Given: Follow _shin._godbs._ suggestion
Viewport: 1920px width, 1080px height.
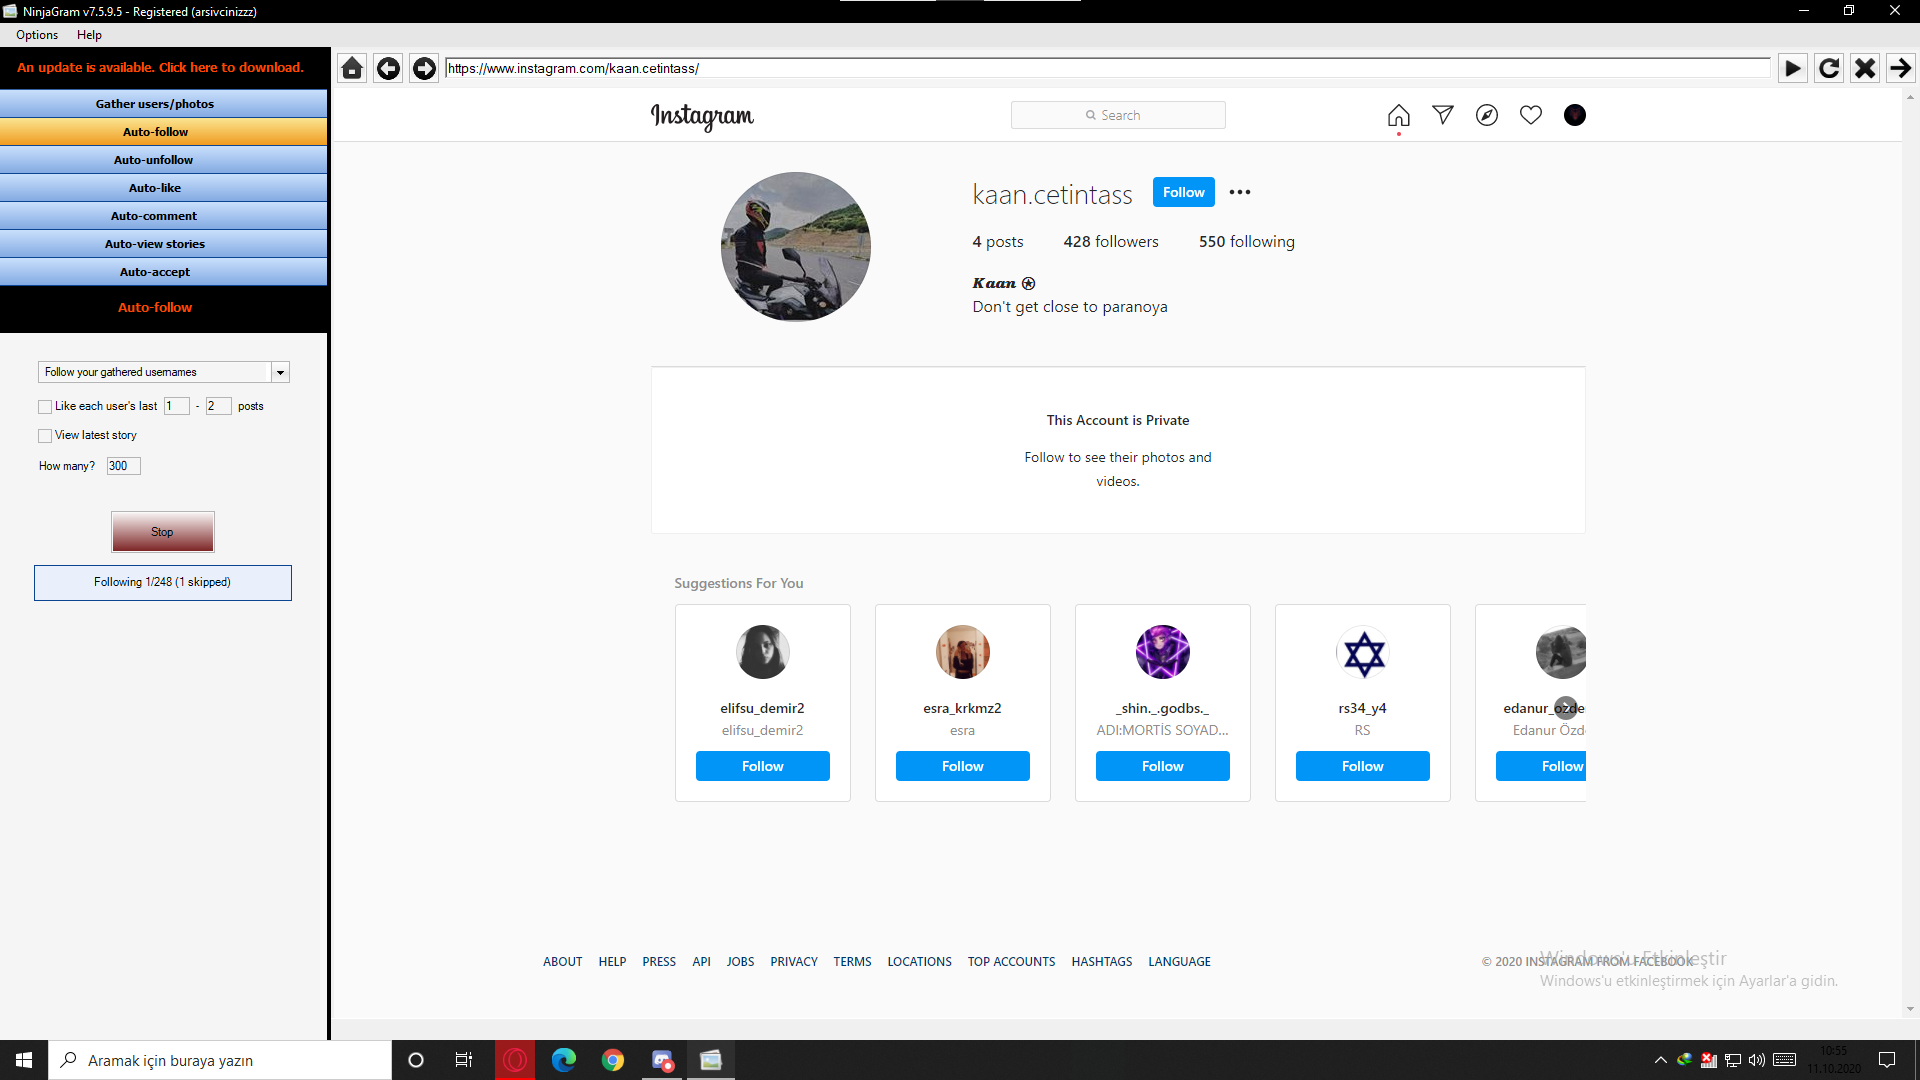Looking at the screenshot, I should pyautogui.click(x=1162, y=766).
